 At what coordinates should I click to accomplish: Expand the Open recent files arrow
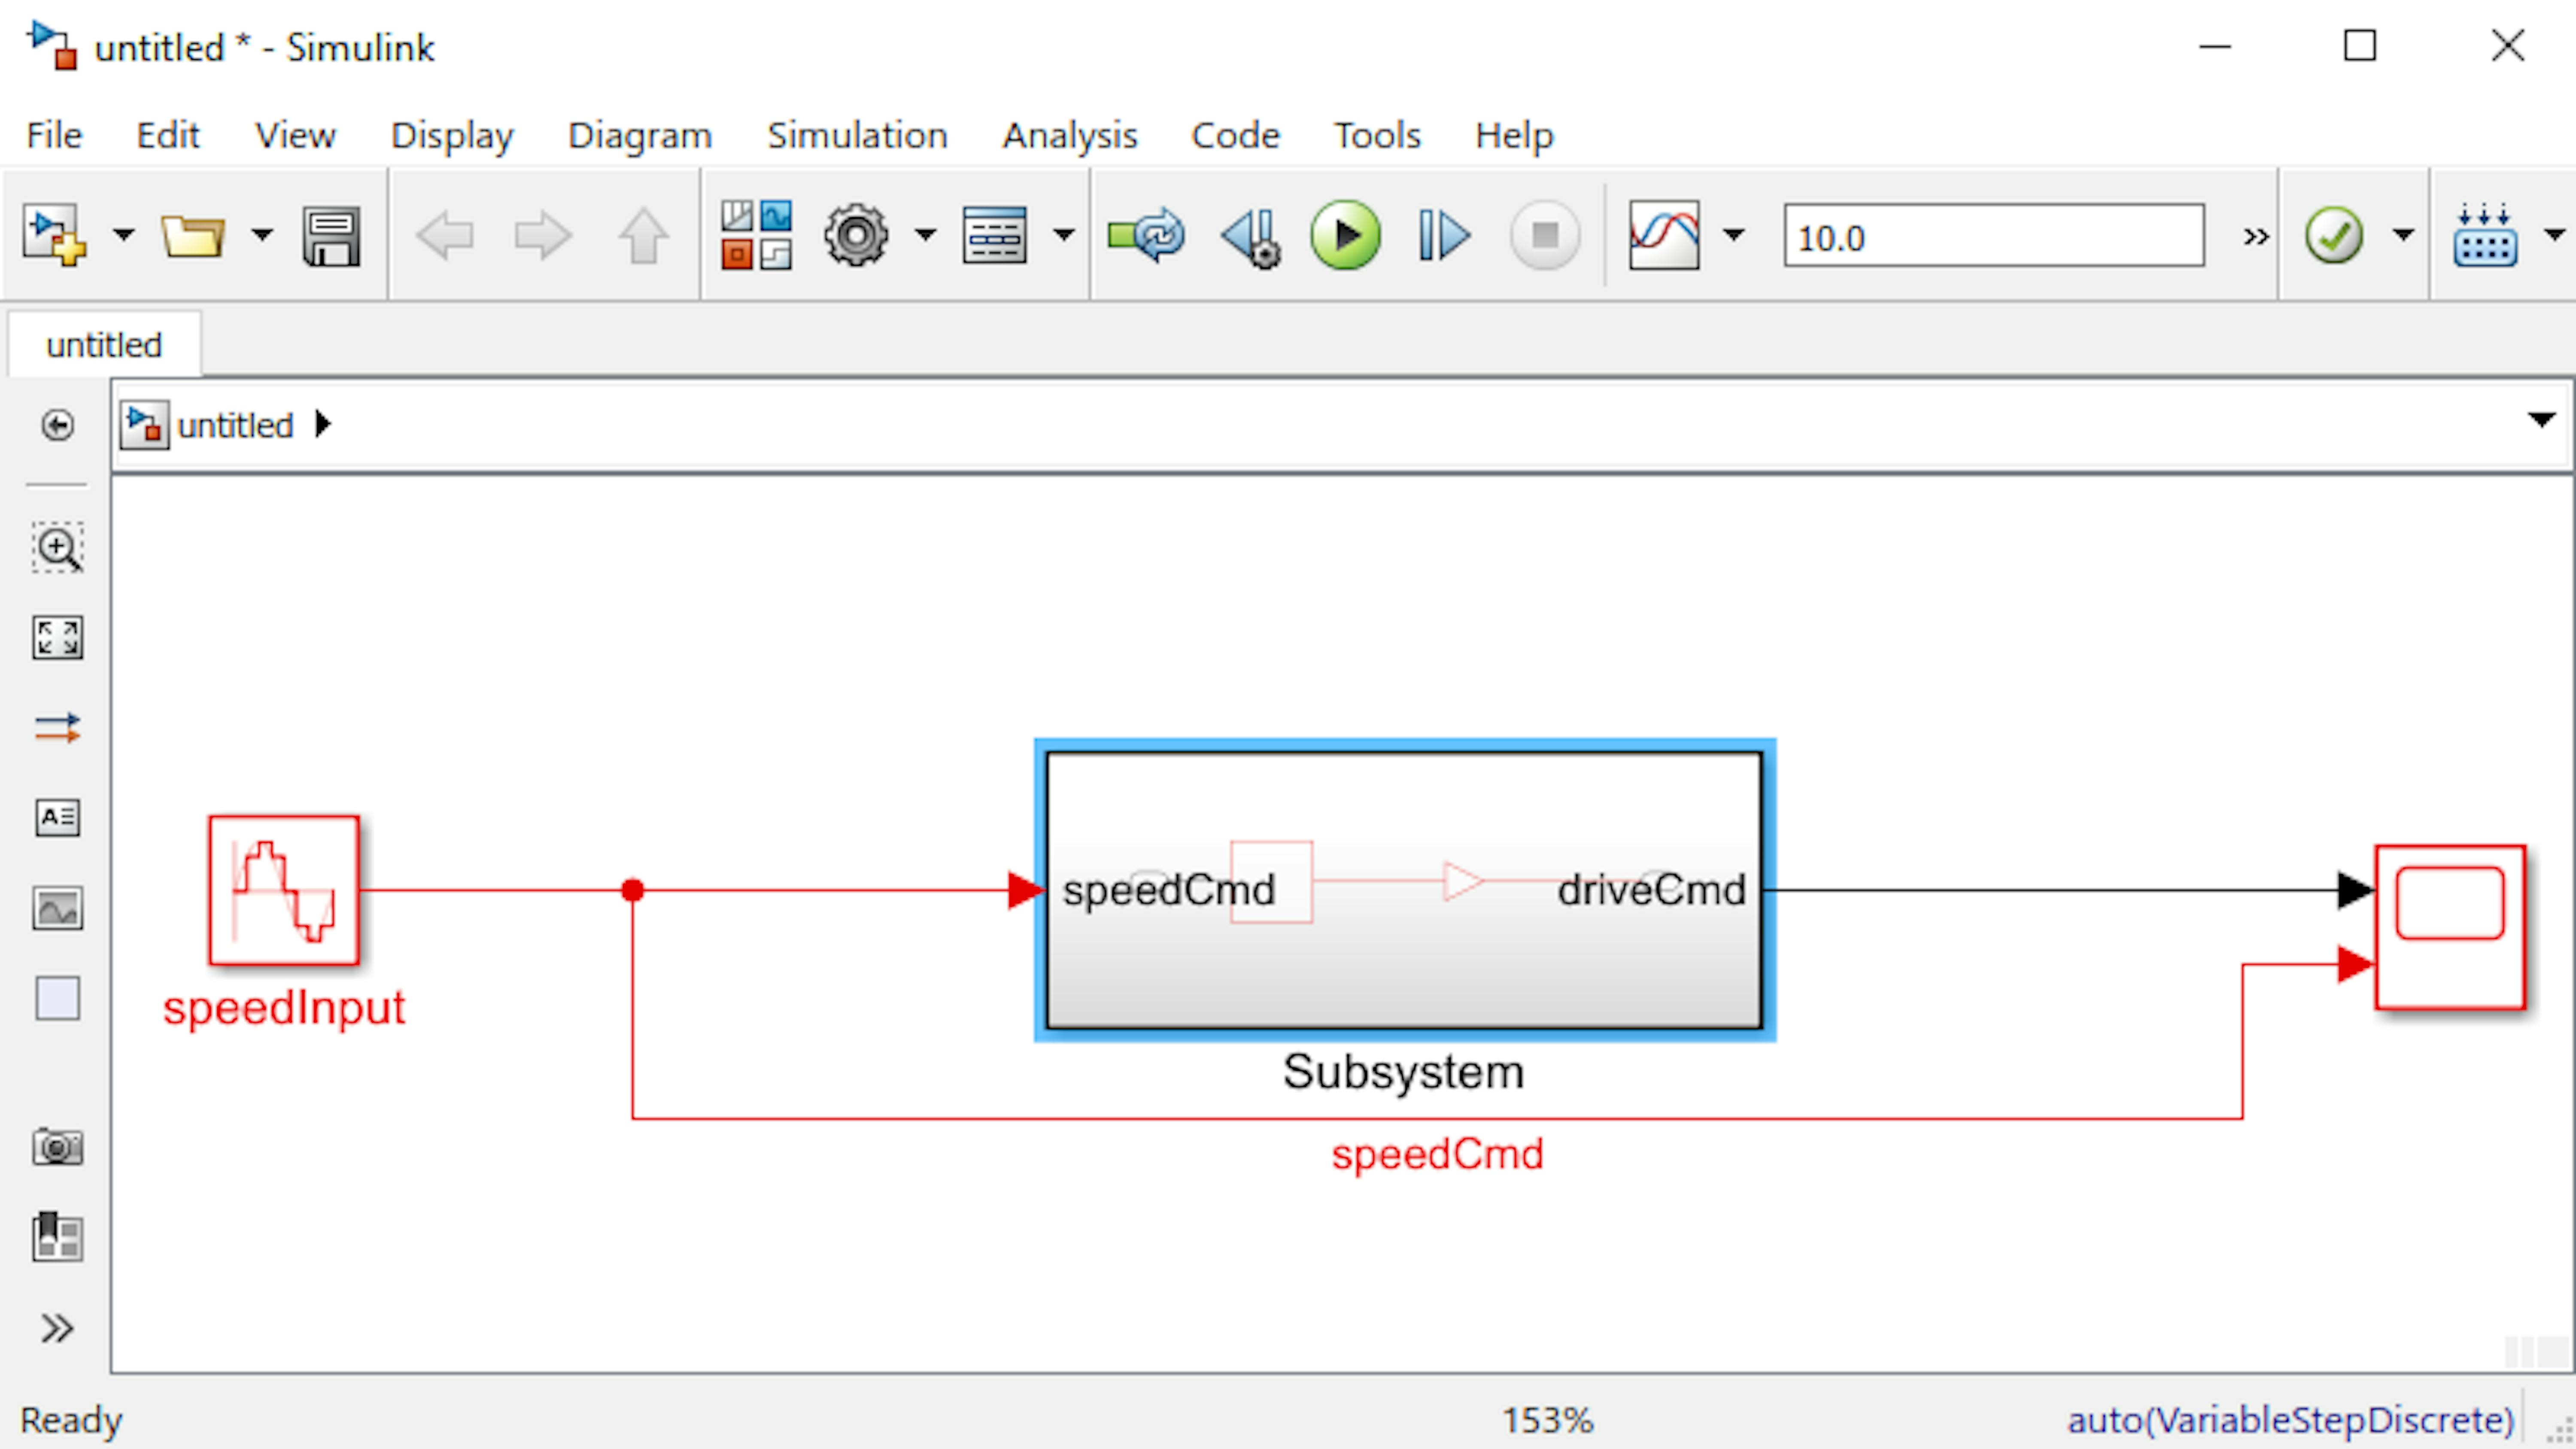click(x=262, y=236)
